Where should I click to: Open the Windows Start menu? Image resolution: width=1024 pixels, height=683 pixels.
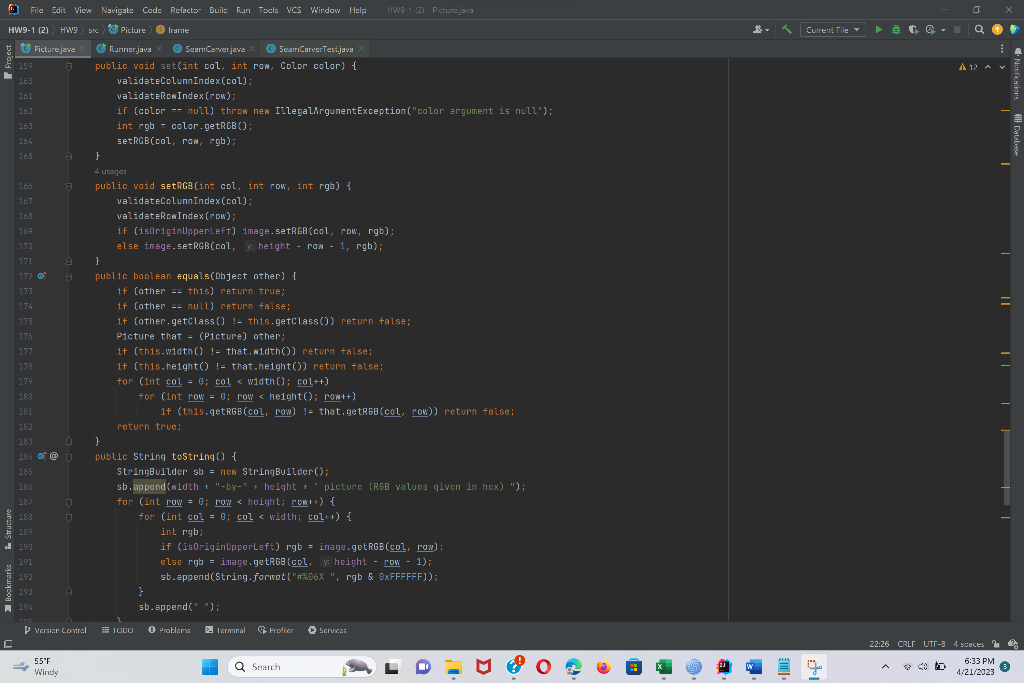(210, 667)
